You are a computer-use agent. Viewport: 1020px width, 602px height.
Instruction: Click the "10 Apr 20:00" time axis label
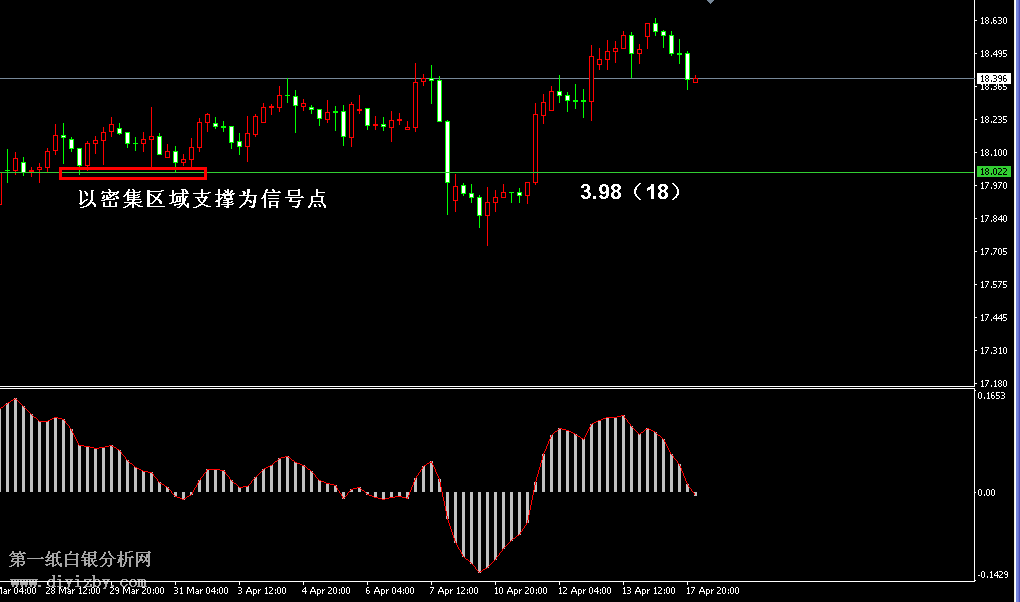[518, 591]
